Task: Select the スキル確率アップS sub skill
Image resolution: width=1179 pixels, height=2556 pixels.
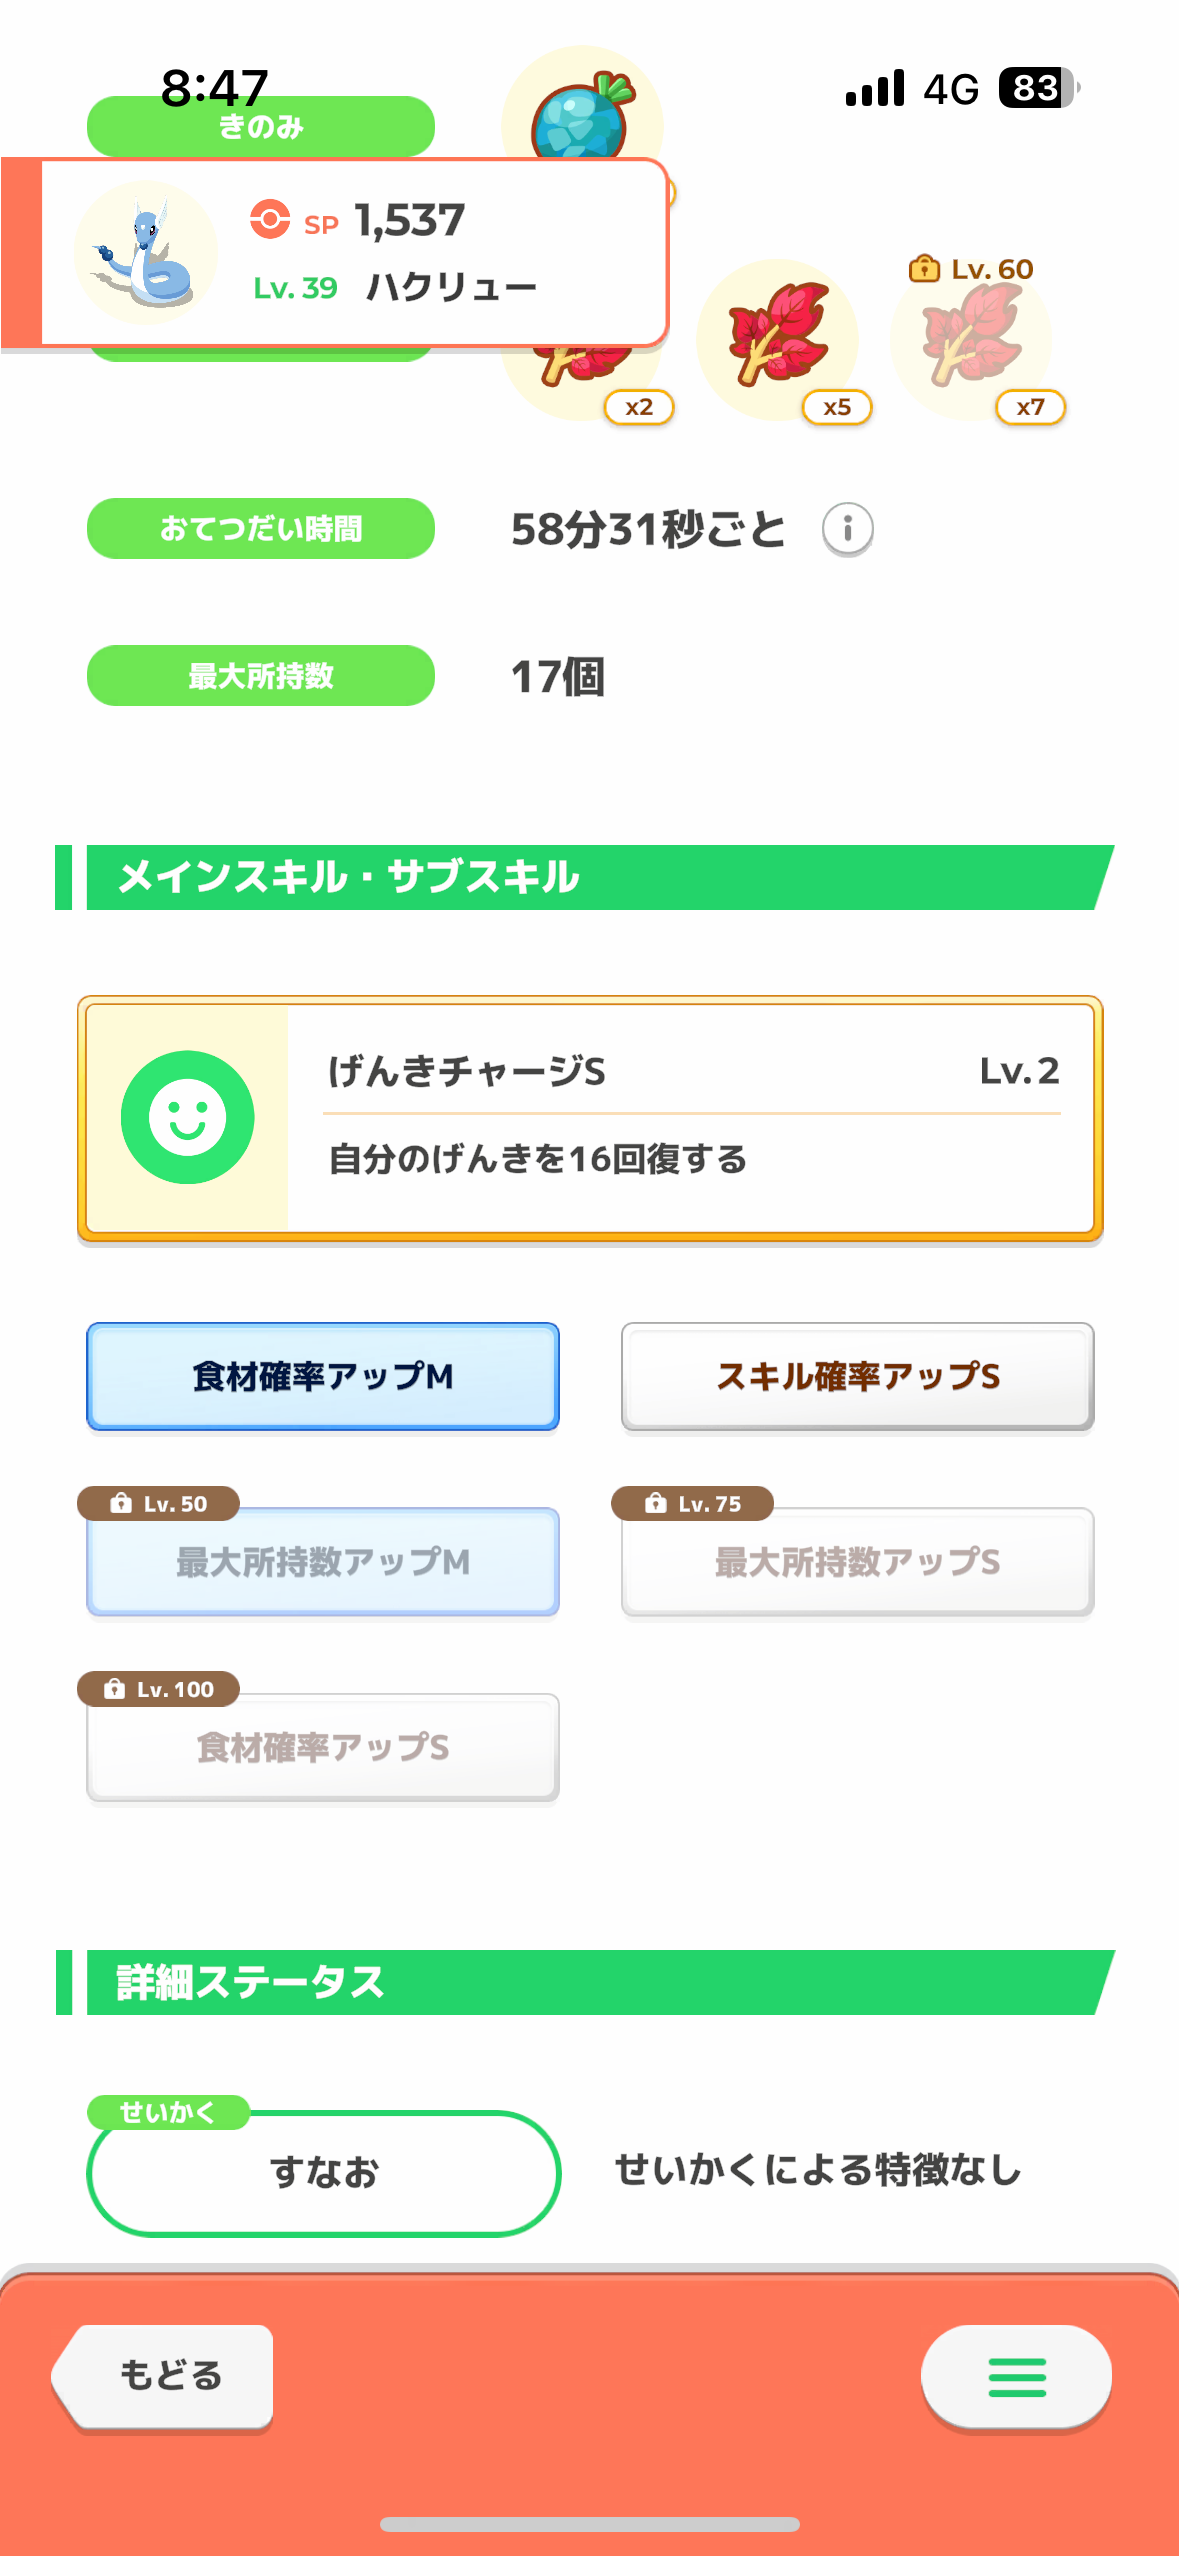Action: click(857, 1376)
